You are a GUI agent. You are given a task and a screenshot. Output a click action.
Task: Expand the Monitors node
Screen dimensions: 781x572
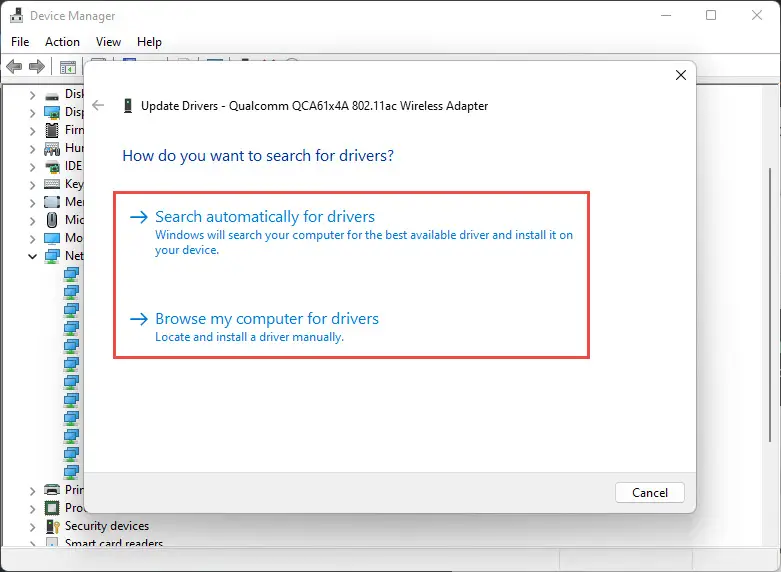32,239
